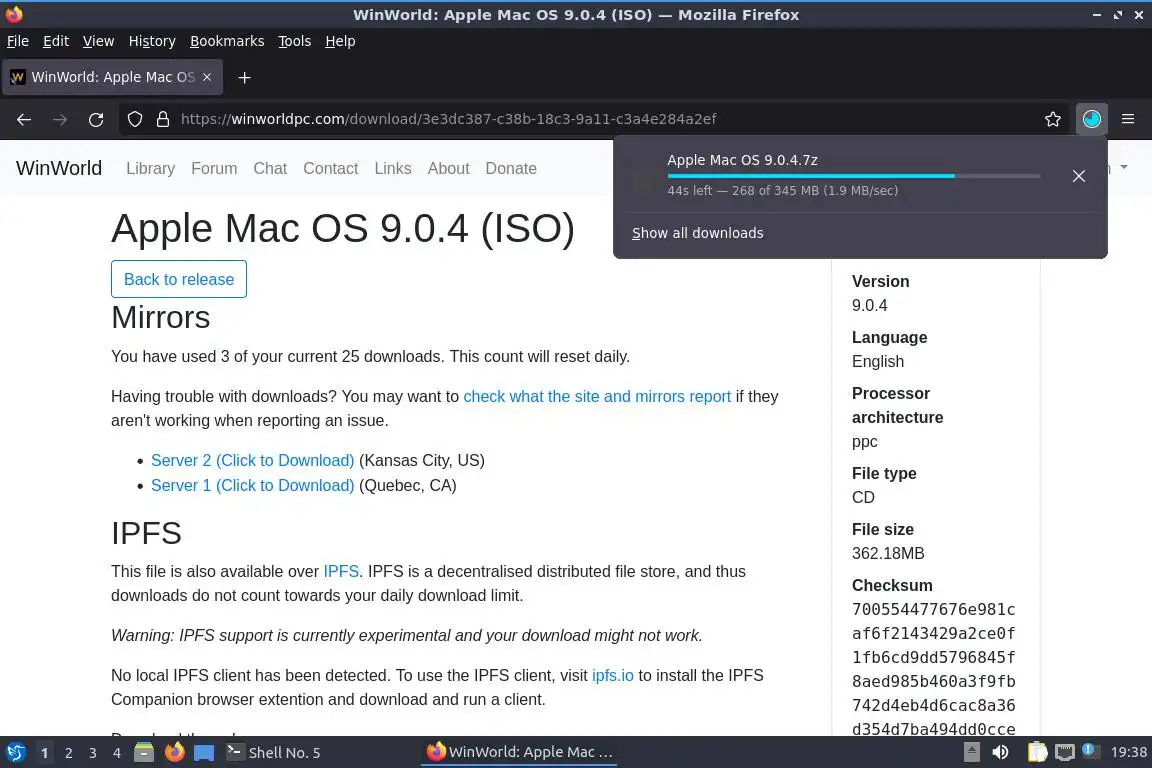
Task: Open the network status tray icon
Action: click(x=1064, y=752)
